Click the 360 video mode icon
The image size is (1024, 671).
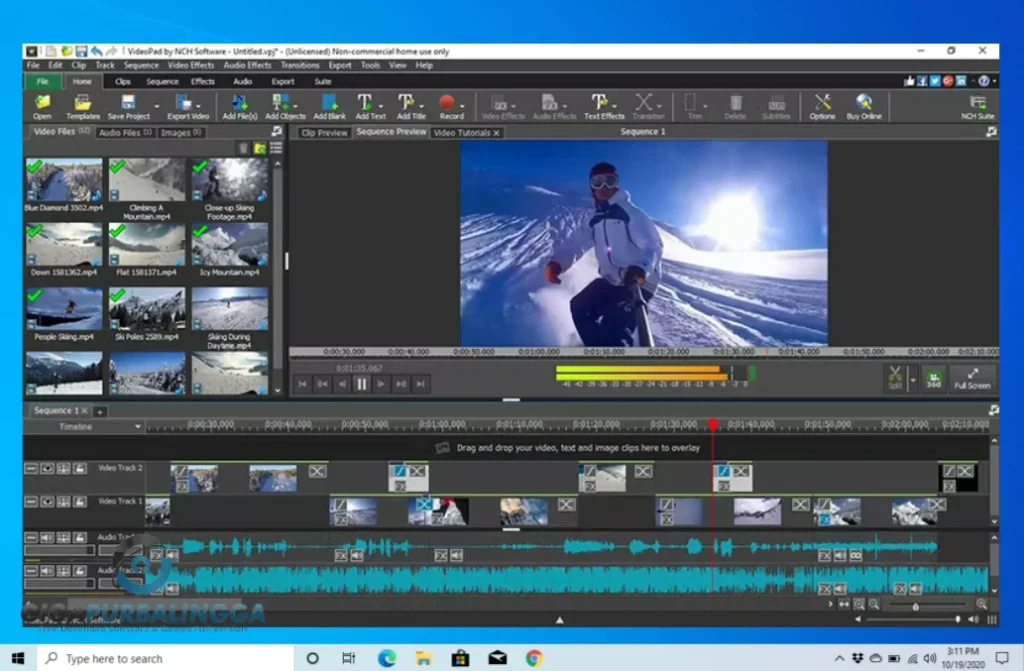pos(933,375)
